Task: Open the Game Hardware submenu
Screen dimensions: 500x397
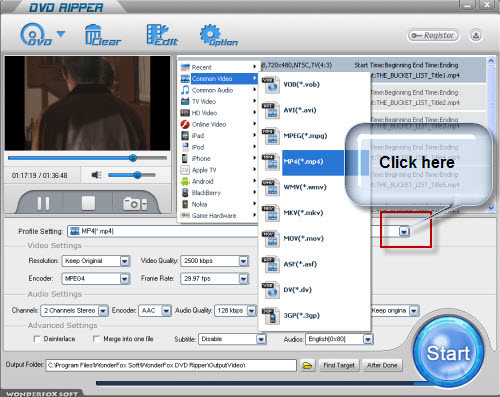Action: [x=218, y=216]
